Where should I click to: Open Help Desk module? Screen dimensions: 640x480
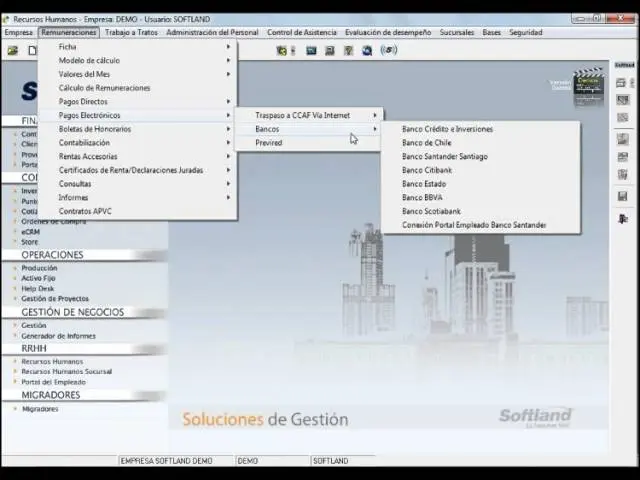(x=38, y=289)
